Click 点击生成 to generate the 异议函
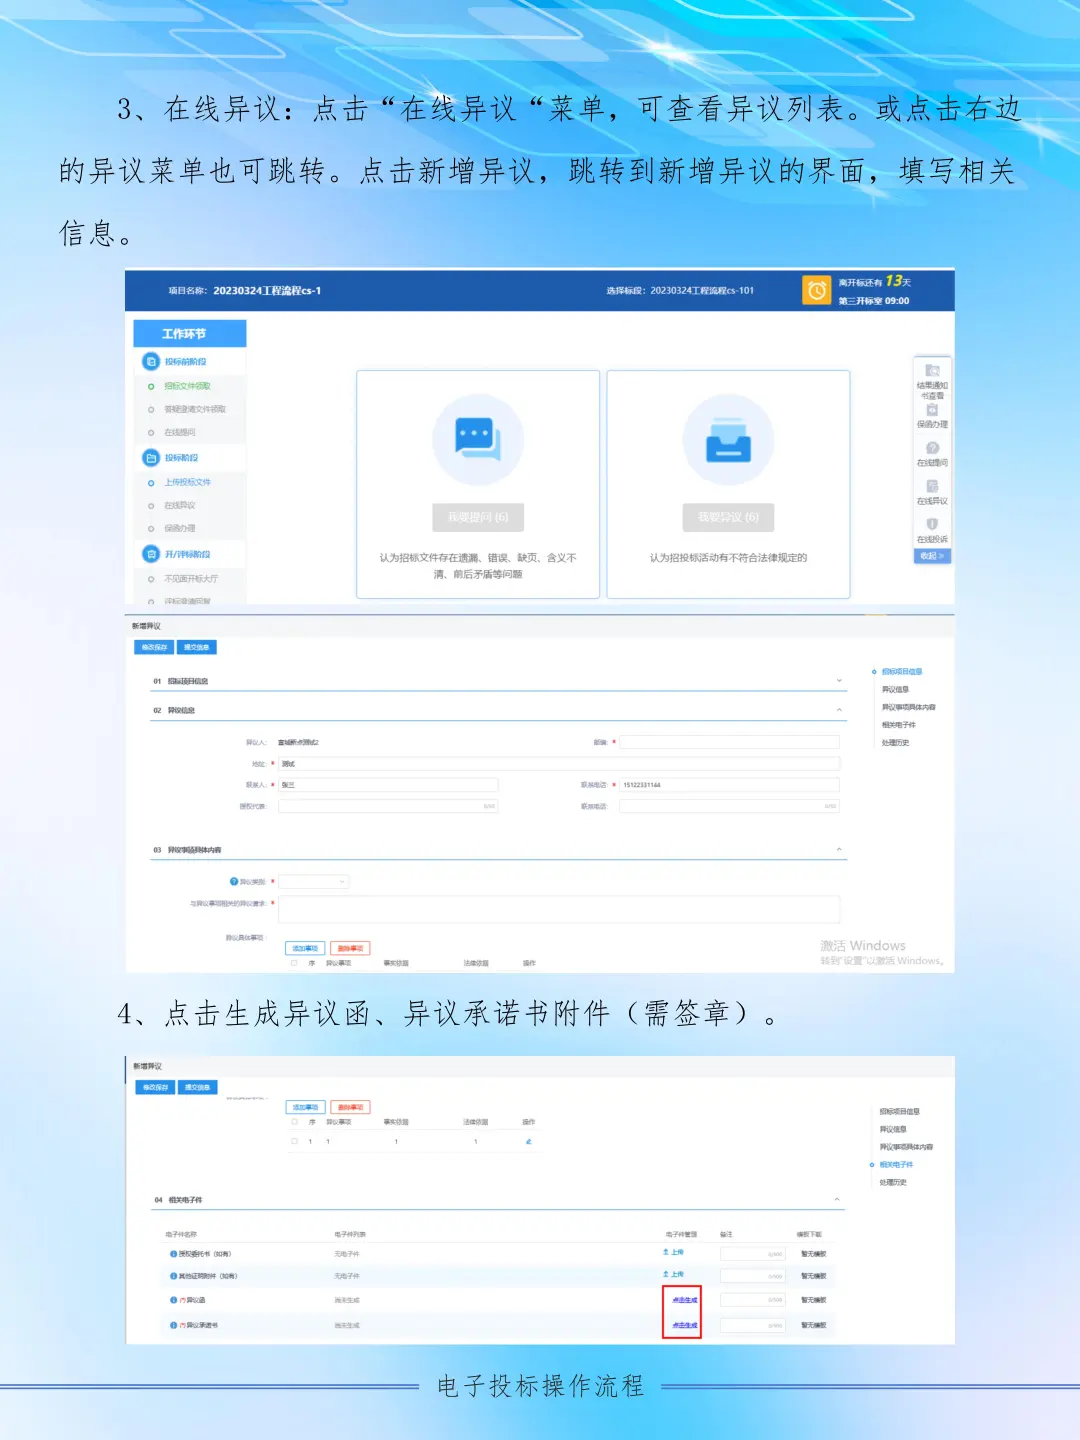 [x=683, y=1299]
